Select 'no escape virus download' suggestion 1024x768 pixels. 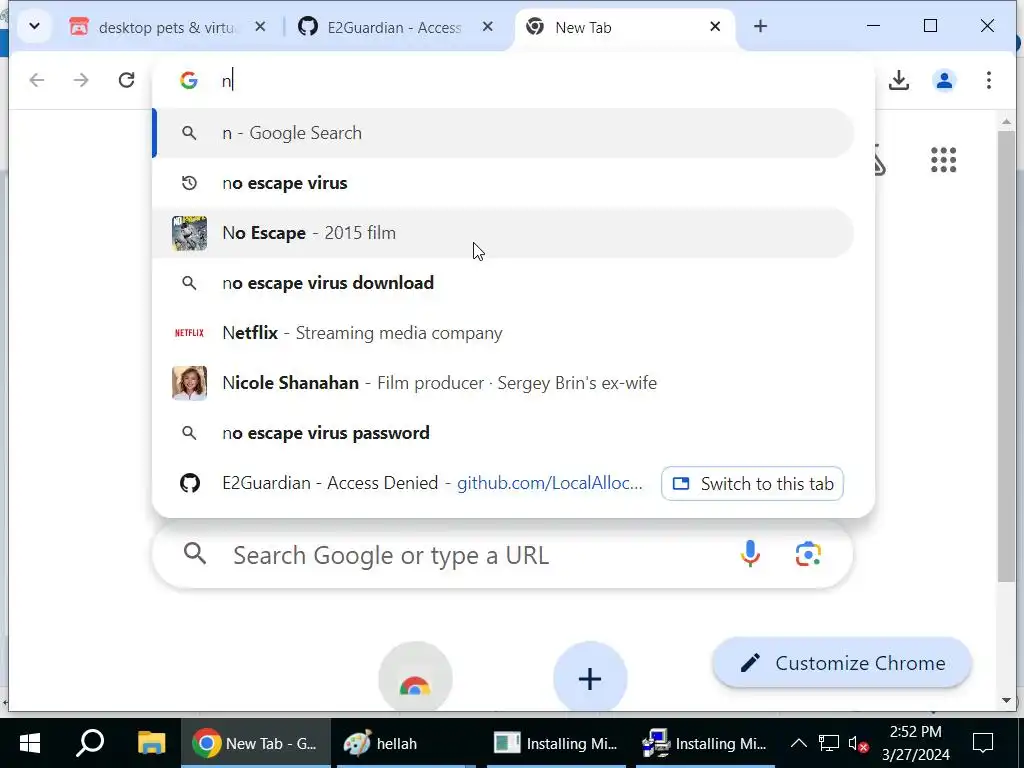click(x=504, y=283)
